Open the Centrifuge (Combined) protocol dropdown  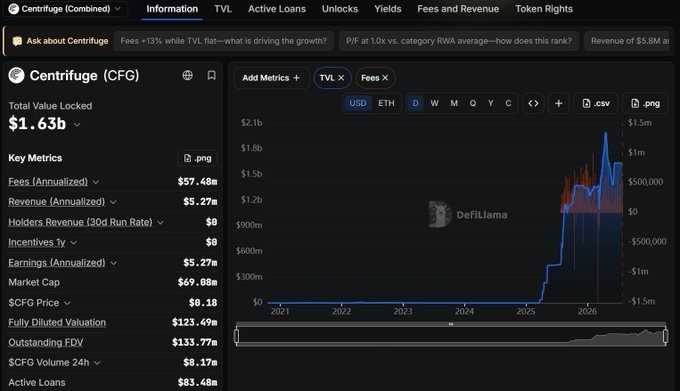point(65,9)
